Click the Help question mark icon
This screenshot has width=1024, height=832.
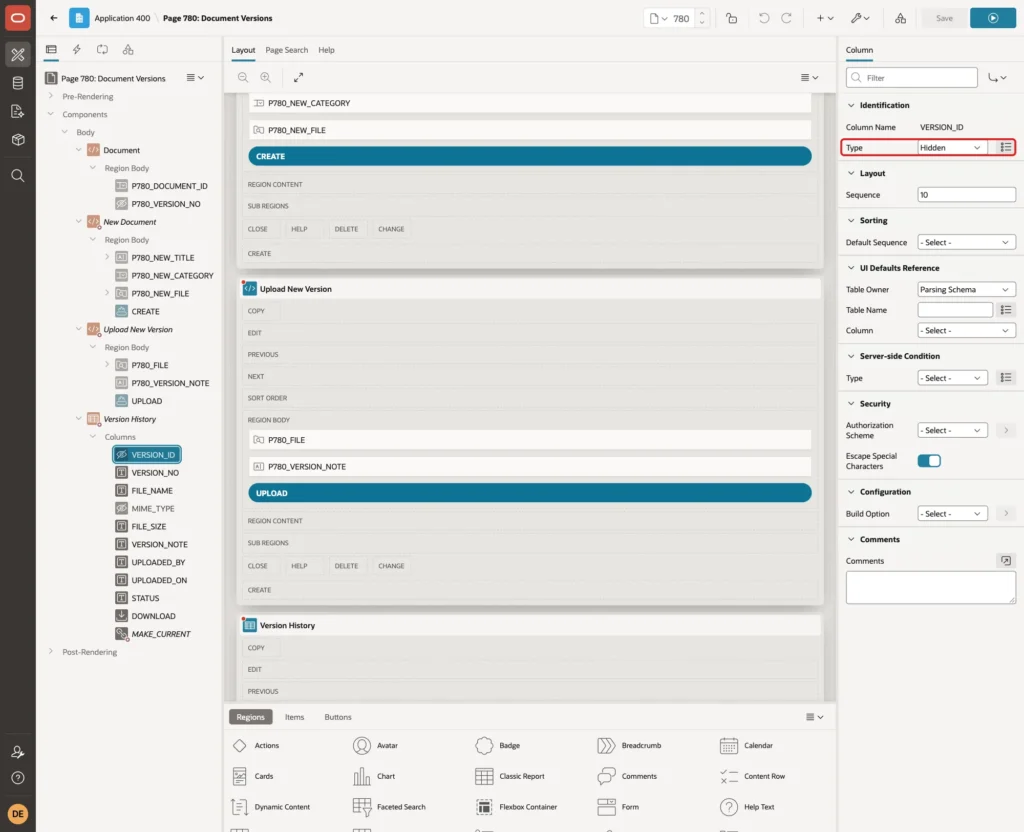(x=18, y=778)
